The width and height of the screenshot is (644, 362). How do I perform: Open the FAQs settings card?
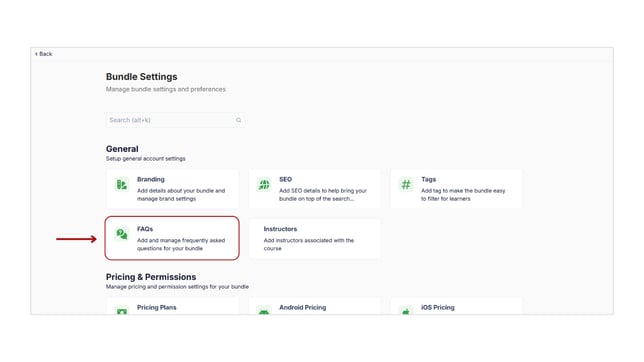tap(172, 238)
